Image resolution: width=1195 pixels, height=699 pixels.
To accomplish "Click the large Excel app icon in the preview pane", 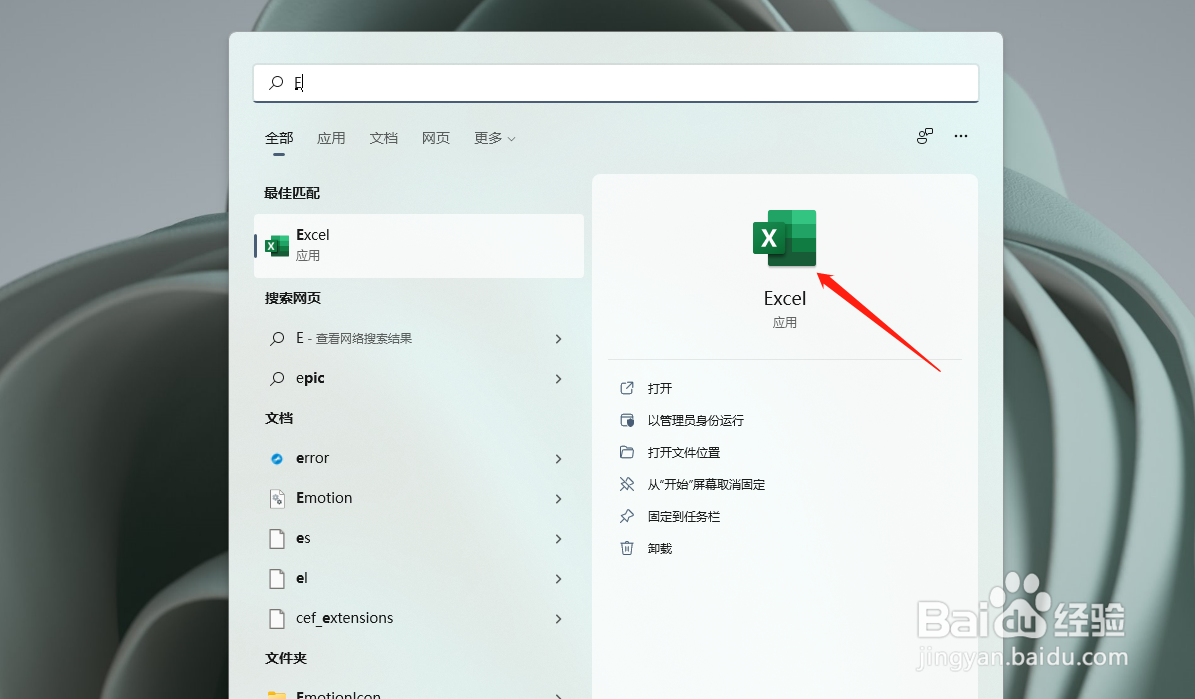I will click(x=785, y=238).
